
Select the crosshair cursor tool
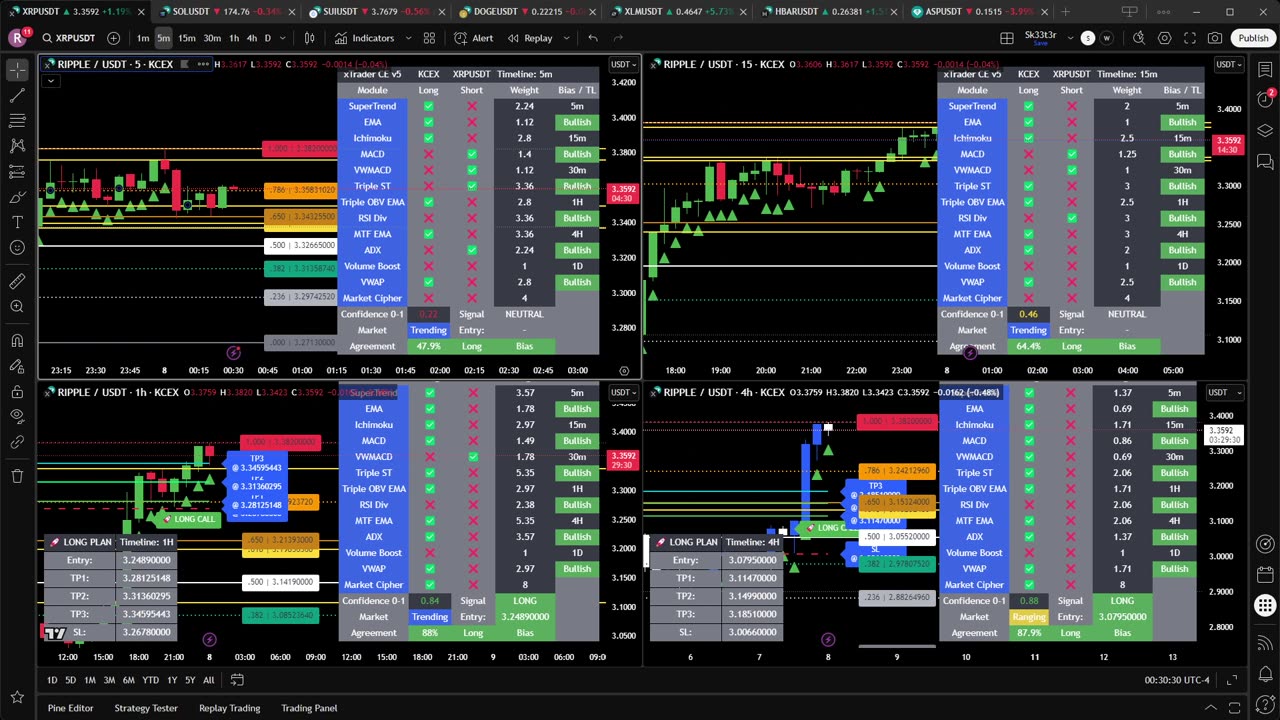(x=17, y=70)
